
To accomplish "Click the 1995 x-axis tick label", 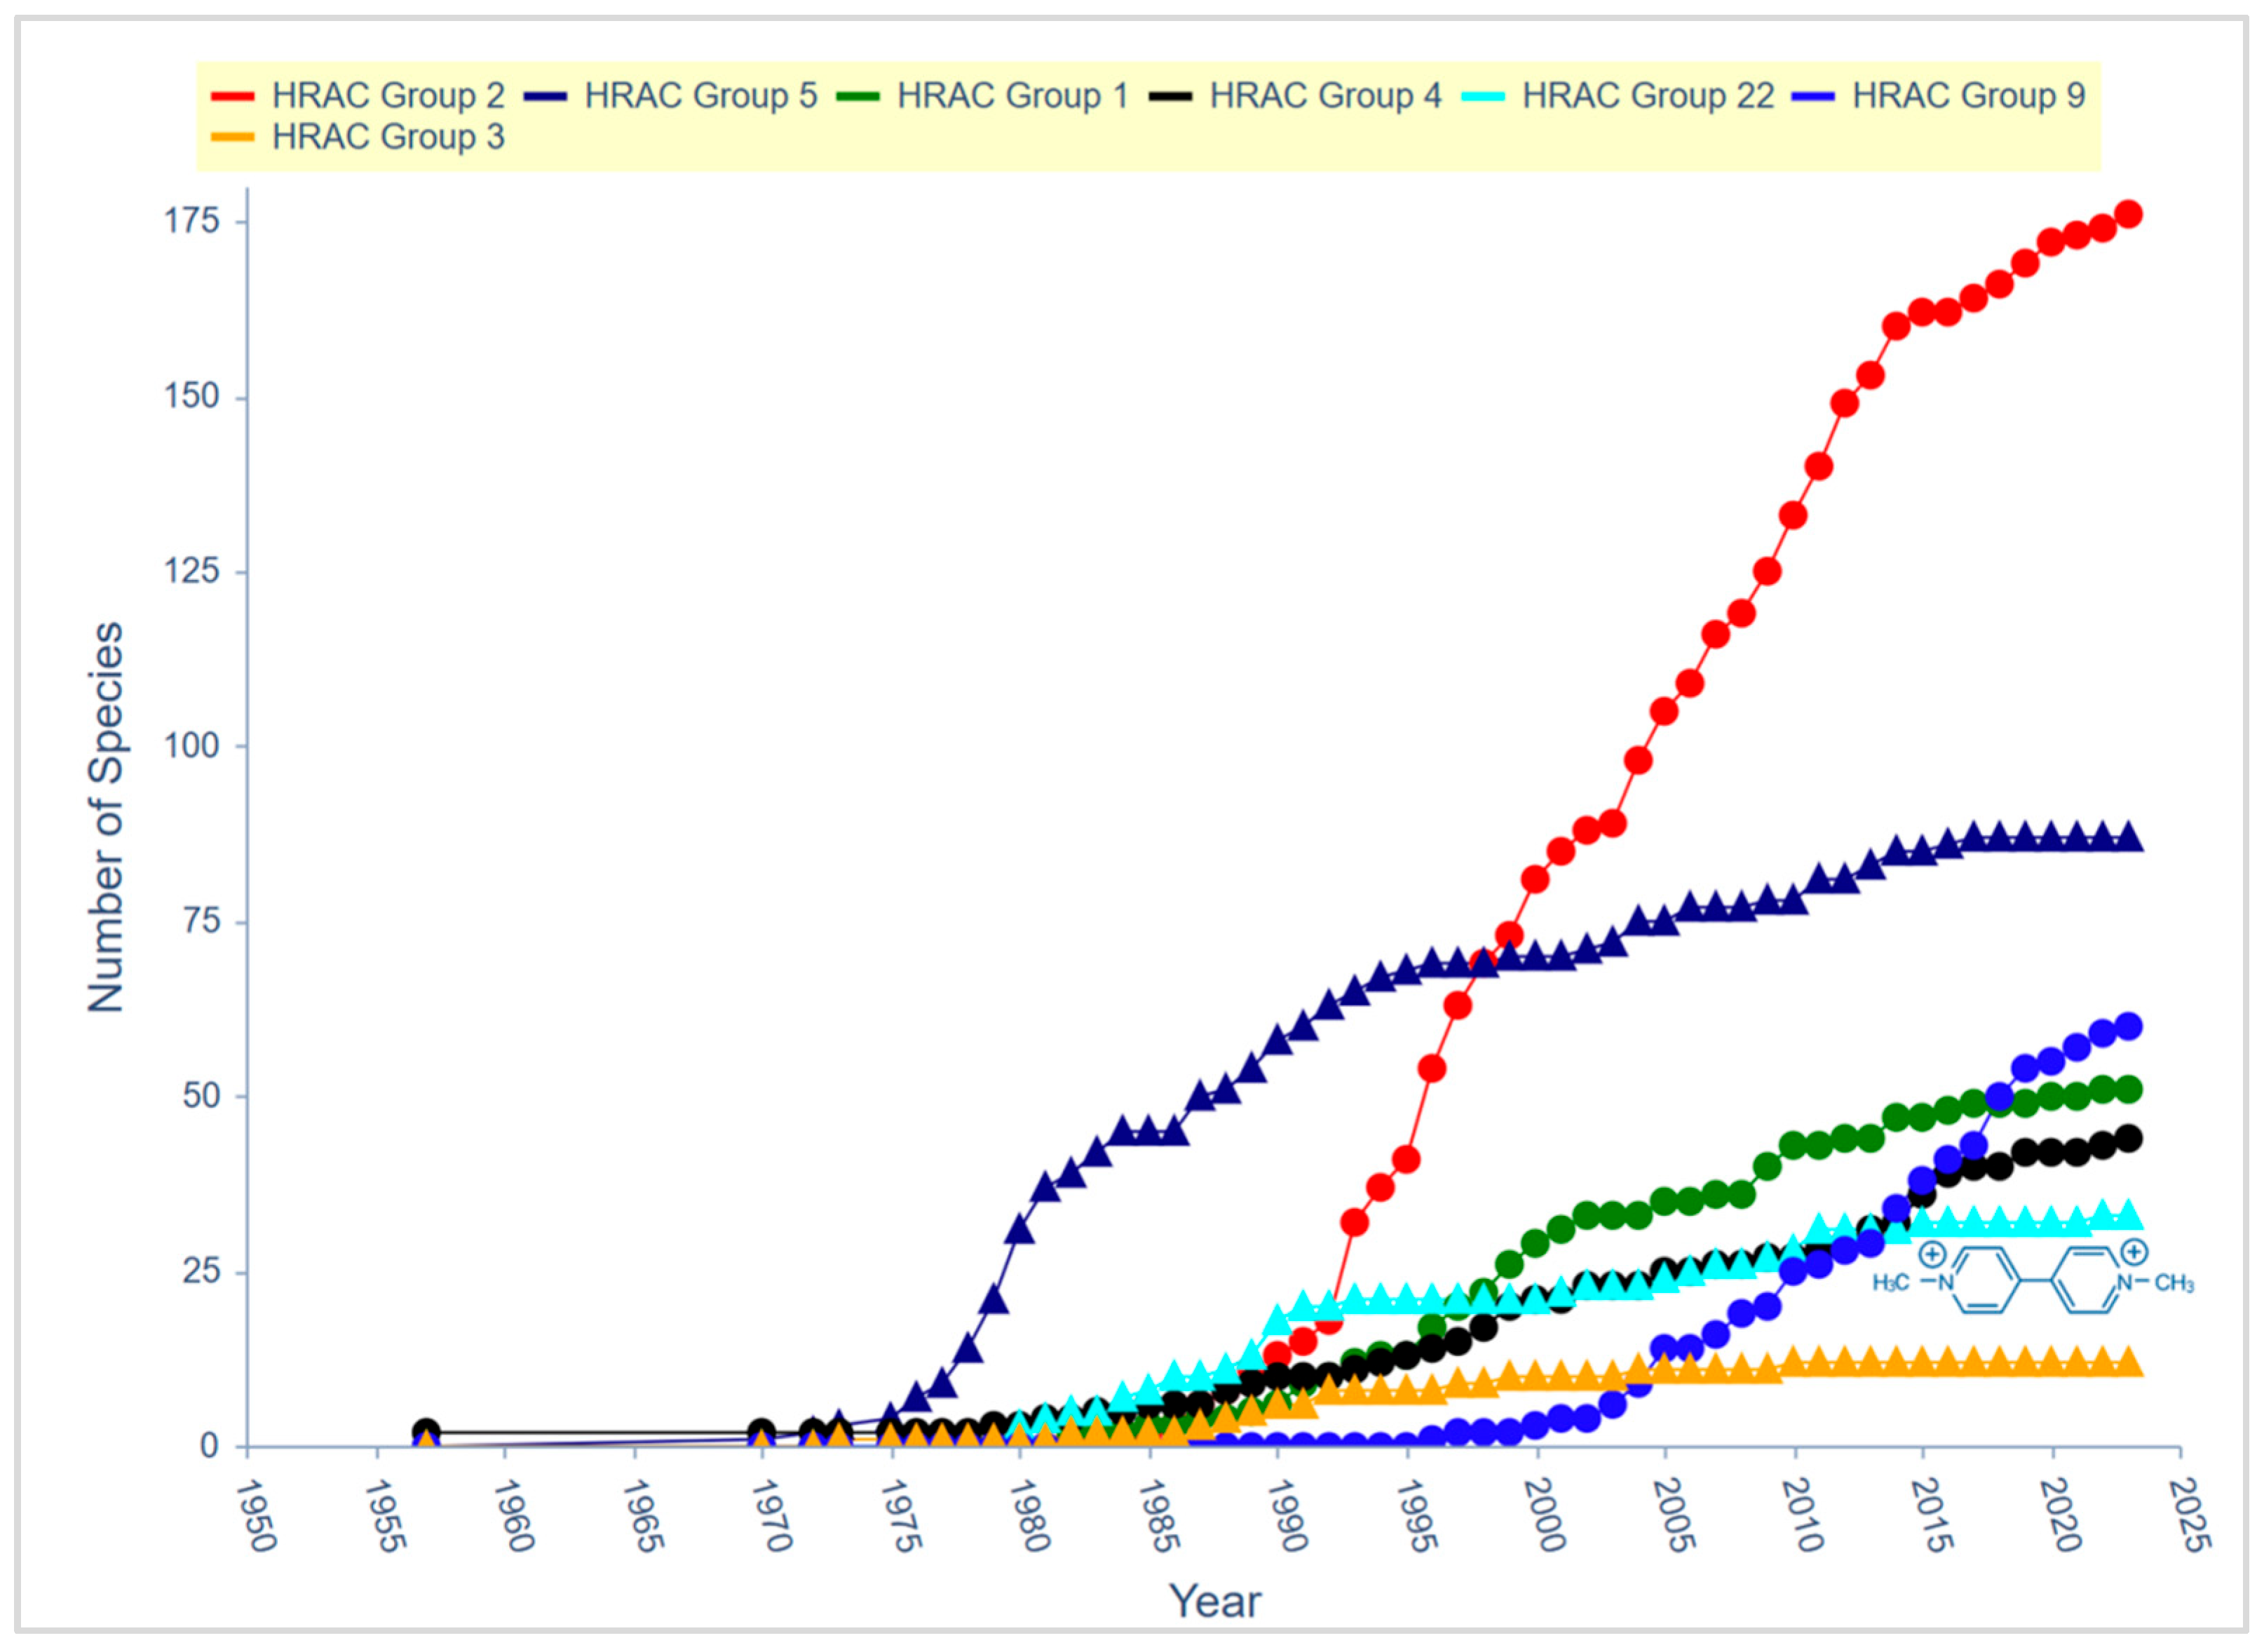I will click(1416, 1515).
